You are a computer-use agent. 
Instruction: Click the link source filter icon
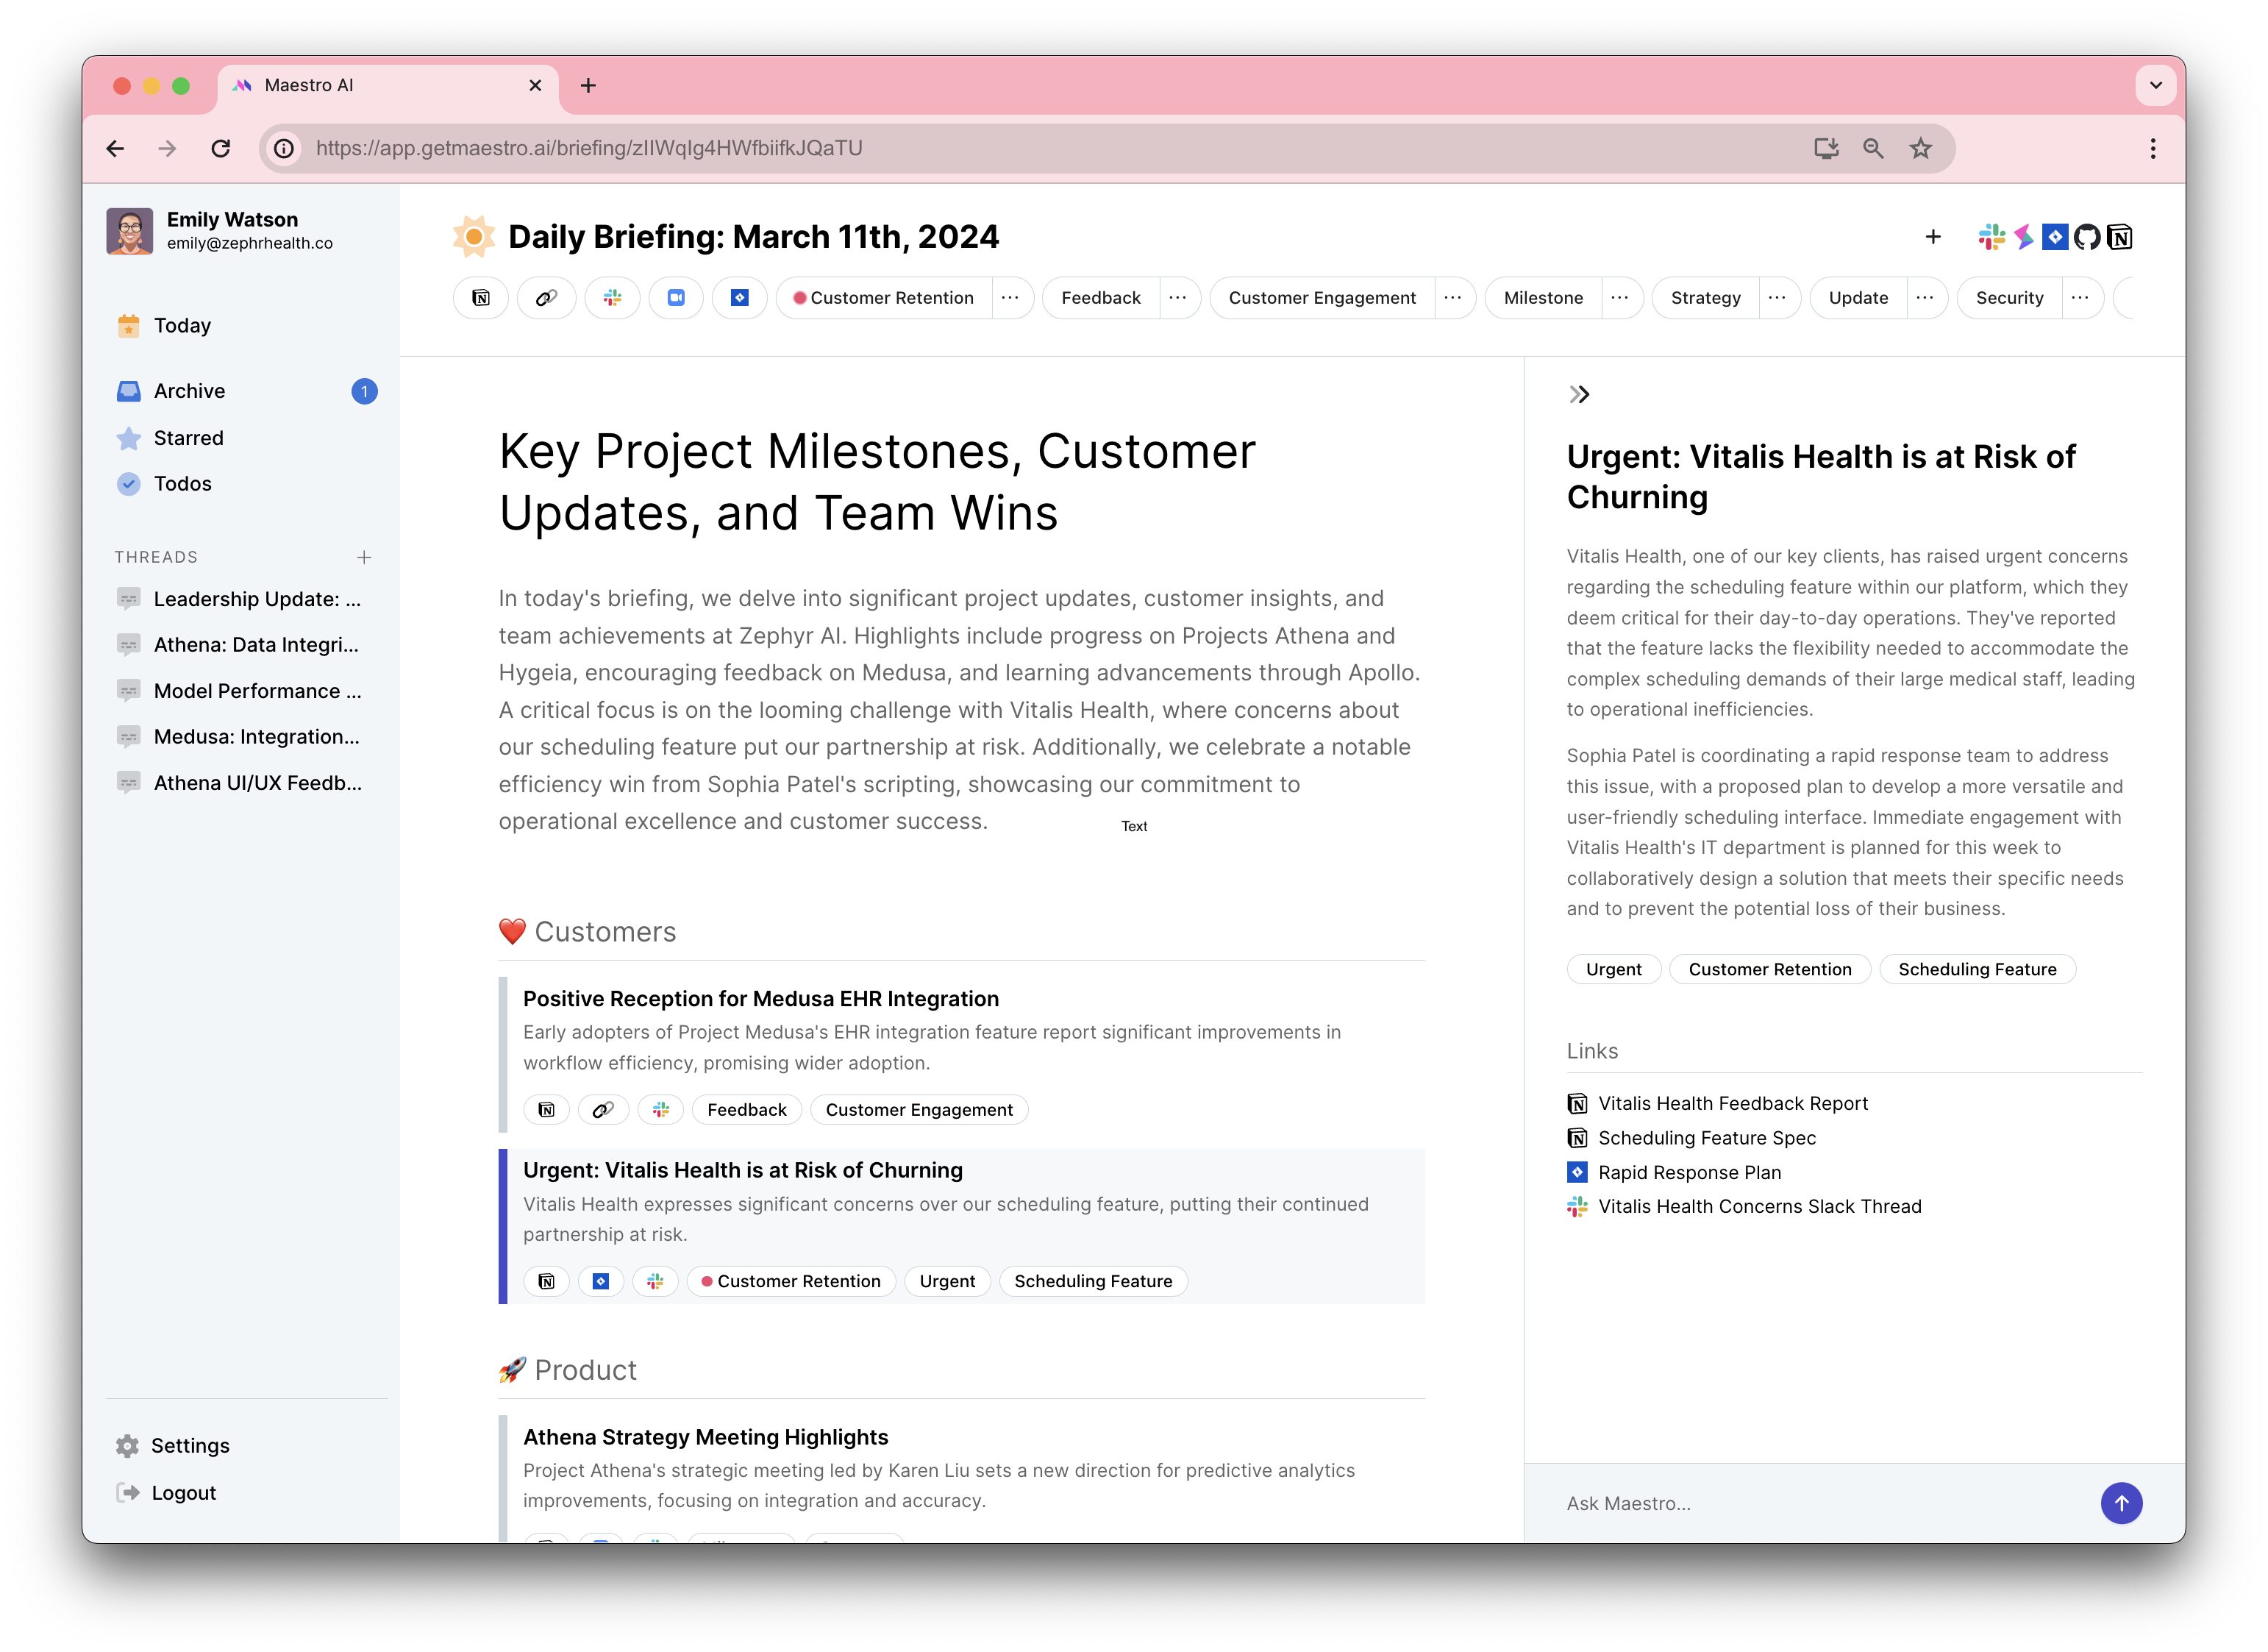(546, 297)
